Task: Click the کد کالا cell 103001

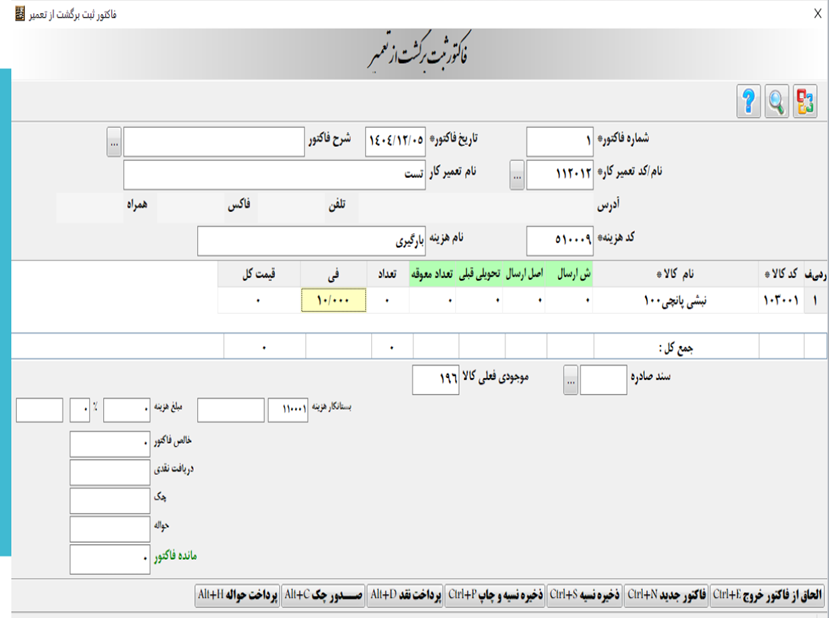Action: [781, 300]
